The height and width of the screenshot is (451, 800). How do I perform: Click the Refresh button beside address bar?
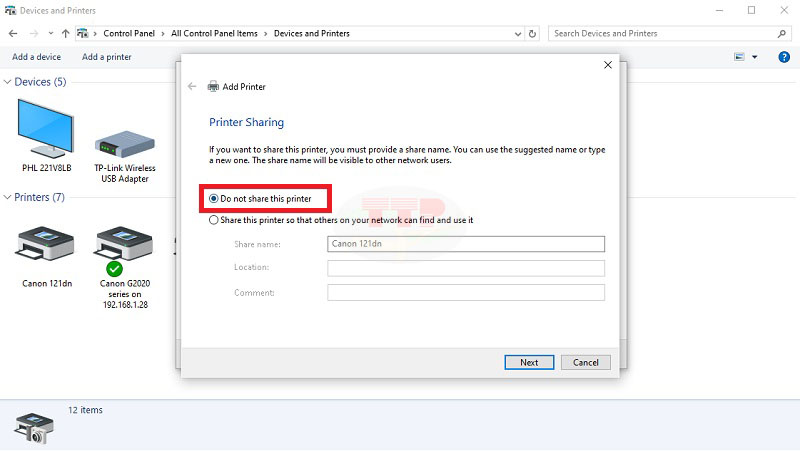tap(532, 33)
